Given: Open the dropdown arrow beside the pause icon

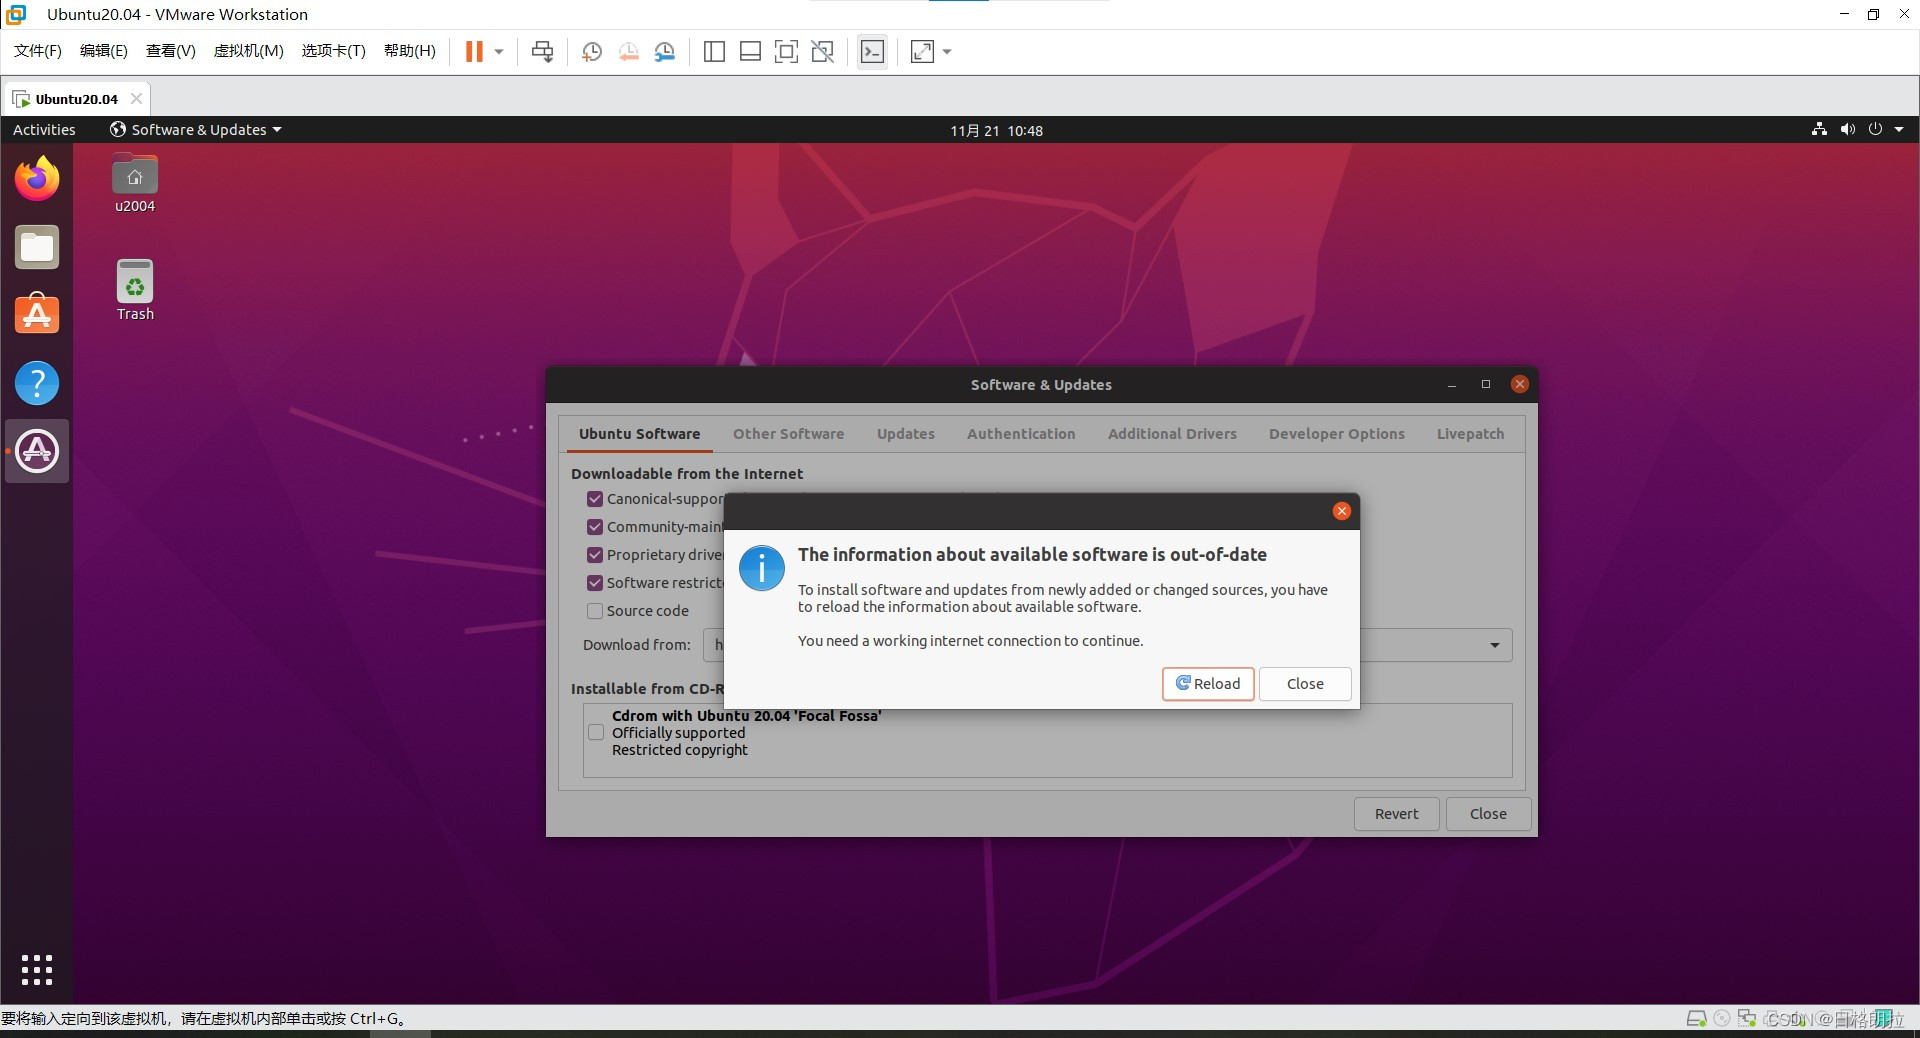Looking at the screenshot, I should pos(499,51).
